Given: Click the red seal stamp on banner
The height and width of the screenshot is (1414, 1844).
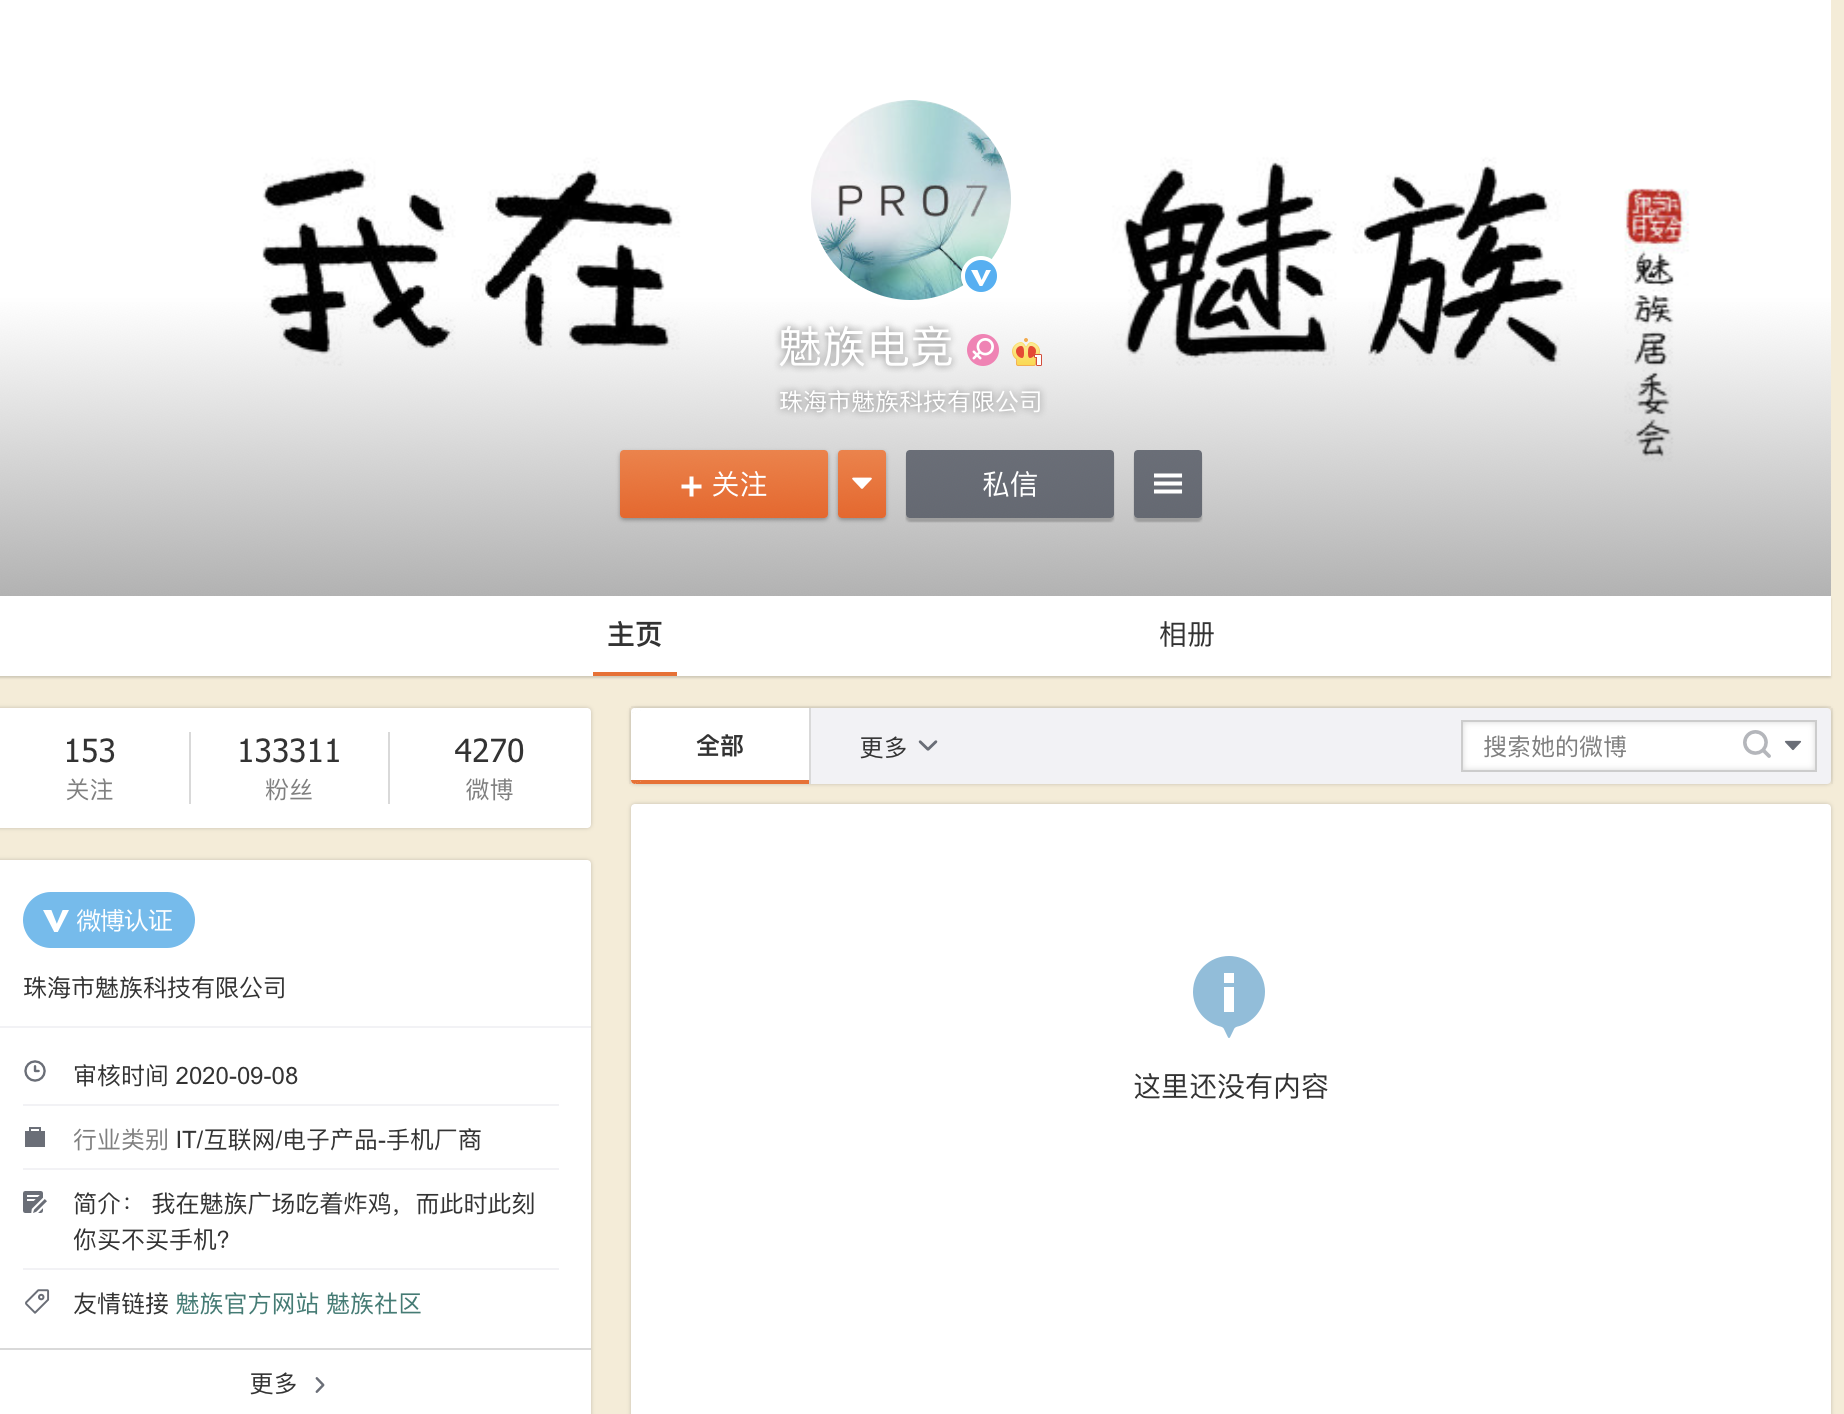Looking at the screenshot, I should pyautogui.click(x=1653, y=216).
